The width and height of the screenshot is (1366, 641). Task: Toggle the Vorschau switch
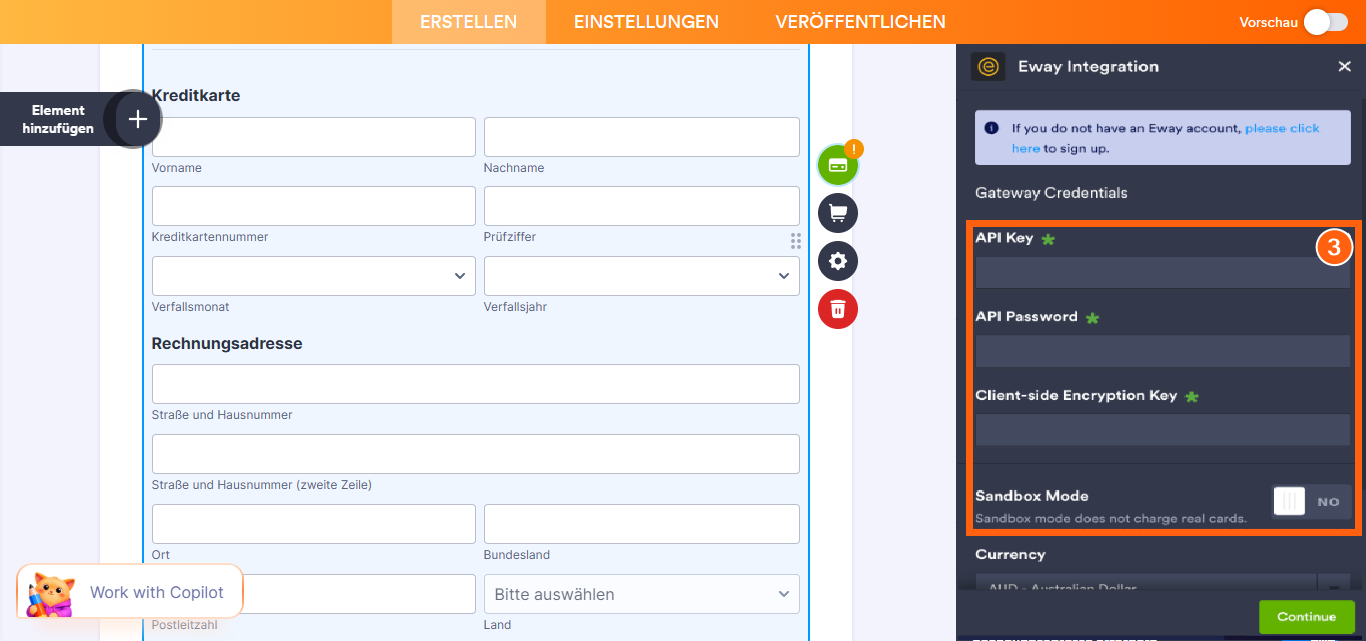[1325, 21]
